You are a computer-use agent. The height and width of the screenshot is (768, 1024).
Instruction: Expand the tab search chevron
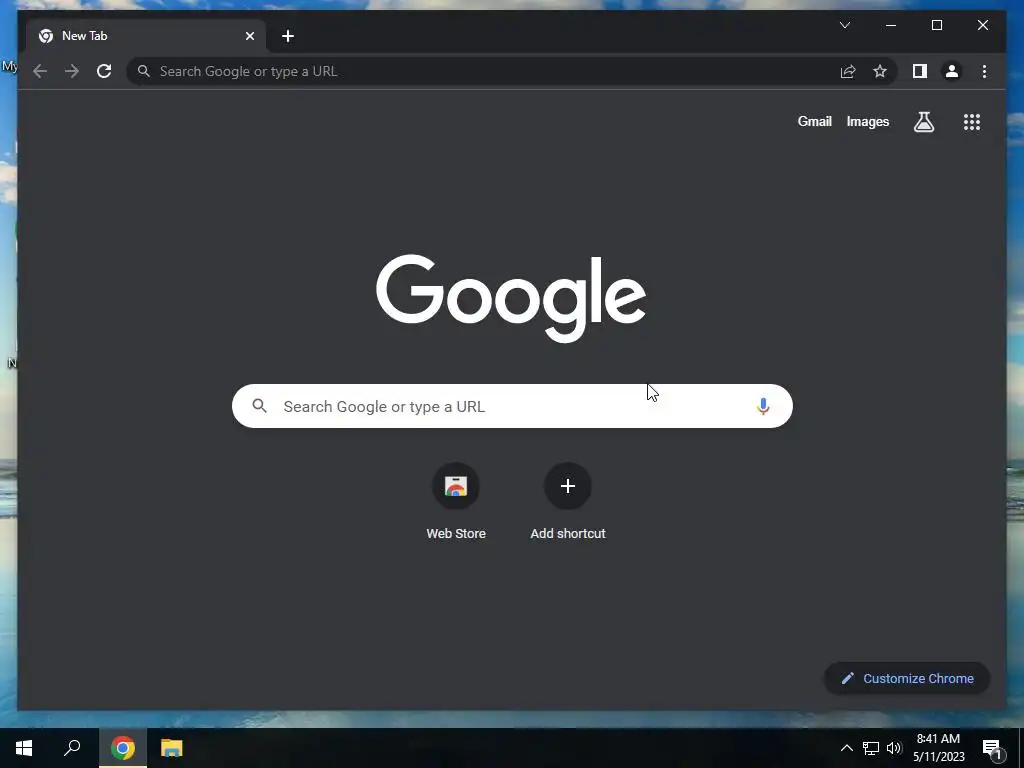[844, 25]
